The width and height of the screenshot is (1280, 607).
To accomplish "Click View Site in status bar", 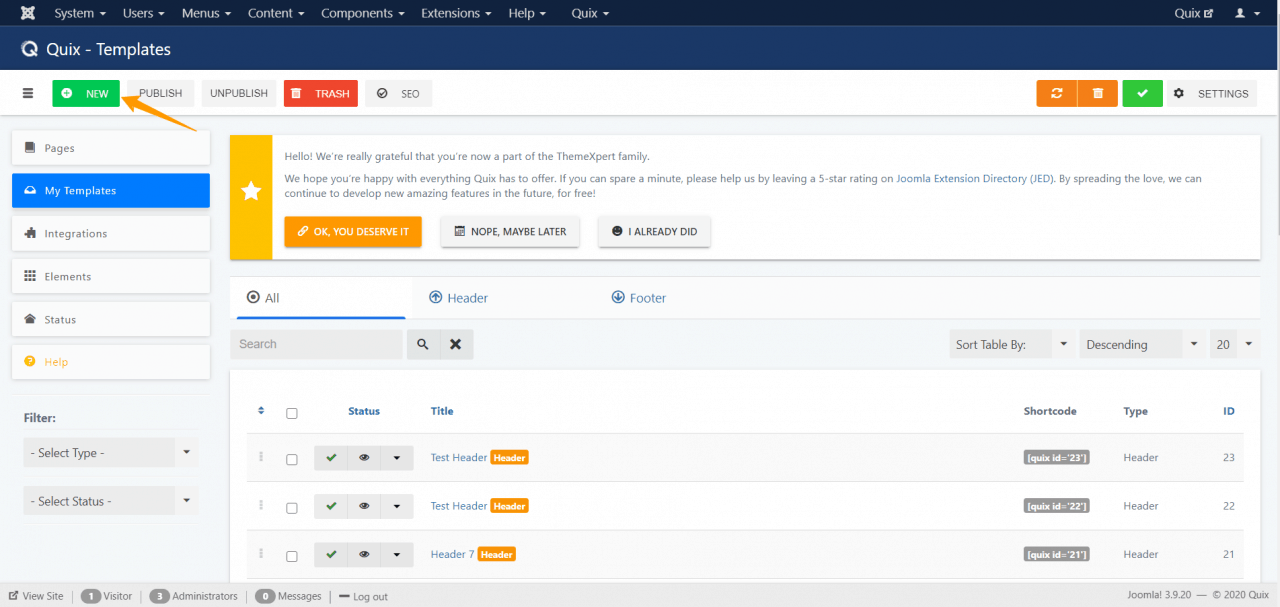I will (36, 596).
